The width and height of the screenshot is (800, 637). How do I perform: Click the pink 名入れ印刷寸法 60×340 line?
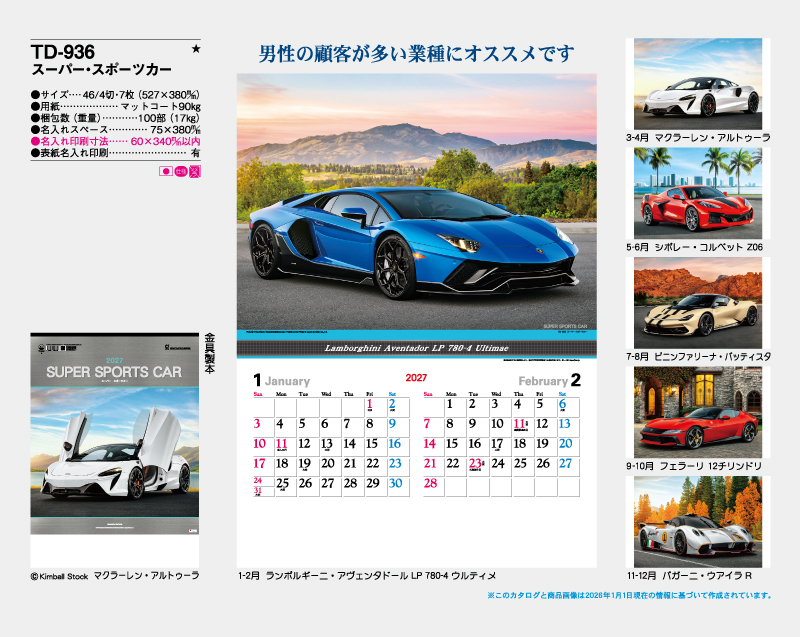pos(115,141)
